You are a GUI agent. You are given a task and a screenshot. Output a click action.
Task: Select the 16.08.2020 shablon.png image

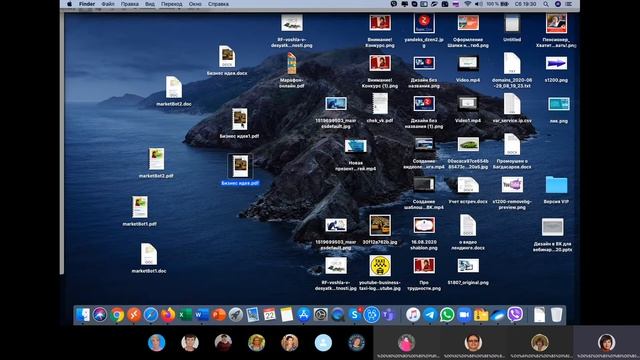tap(424, 233)
